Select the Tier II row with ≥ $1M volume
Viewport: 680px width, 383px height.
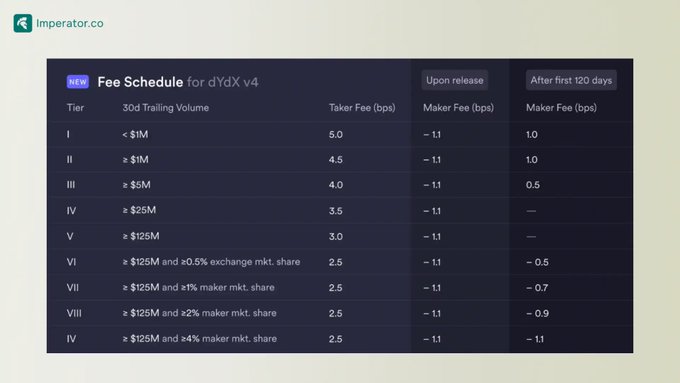tap(340, 160)
